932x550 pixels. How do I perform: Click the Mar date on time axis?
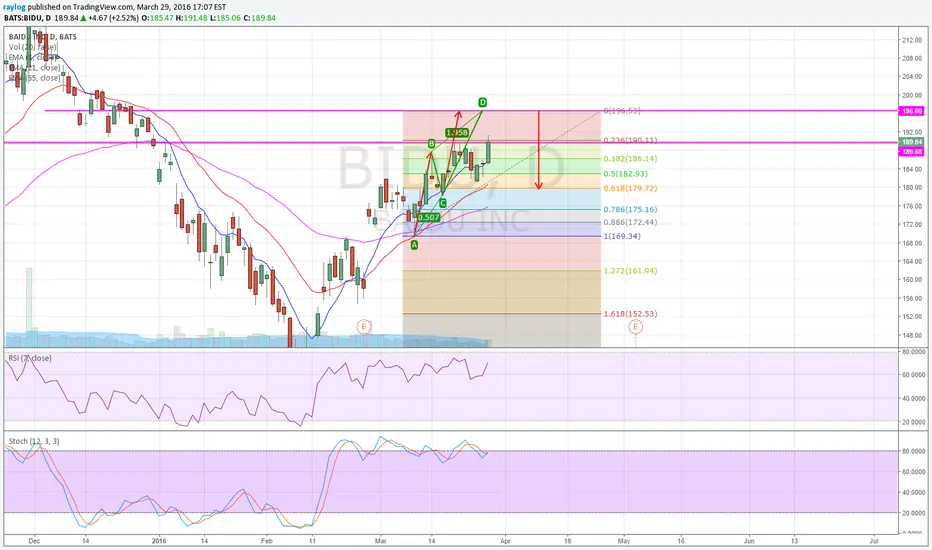[x=381, y=541]
